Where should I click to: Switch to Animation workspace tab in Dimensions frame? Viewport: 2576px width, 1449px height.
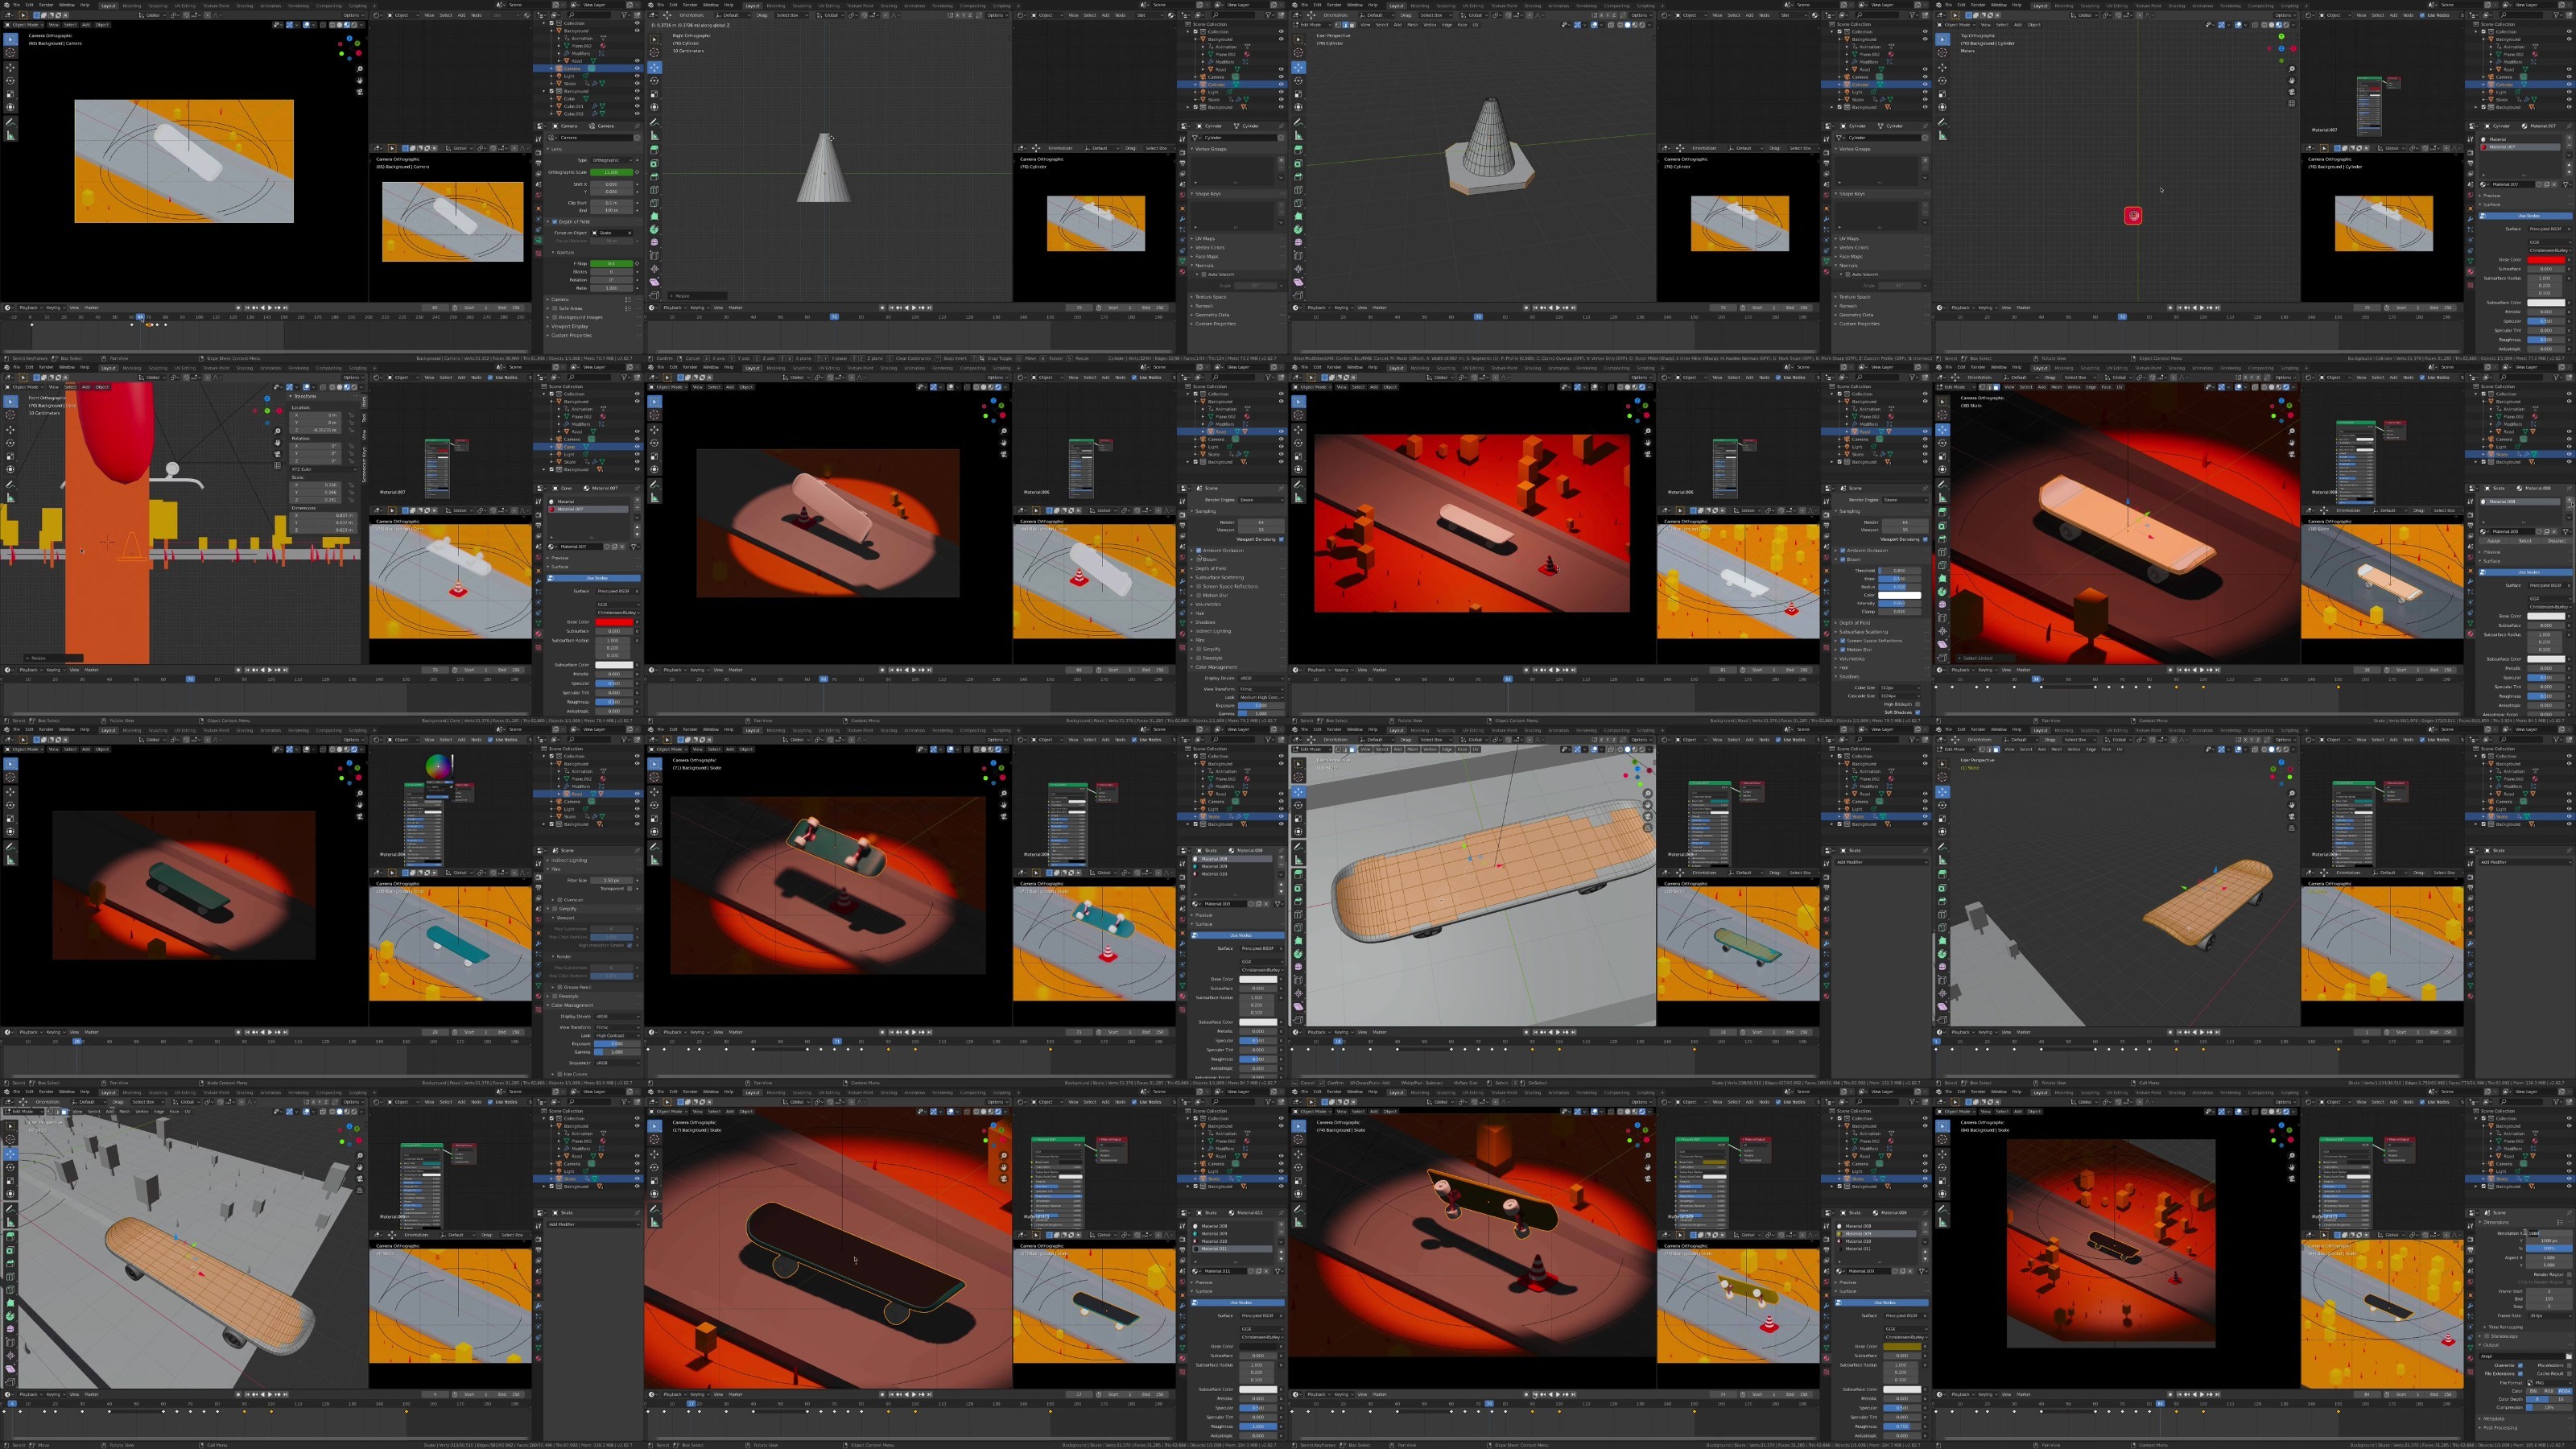tap(2203, 1093)
